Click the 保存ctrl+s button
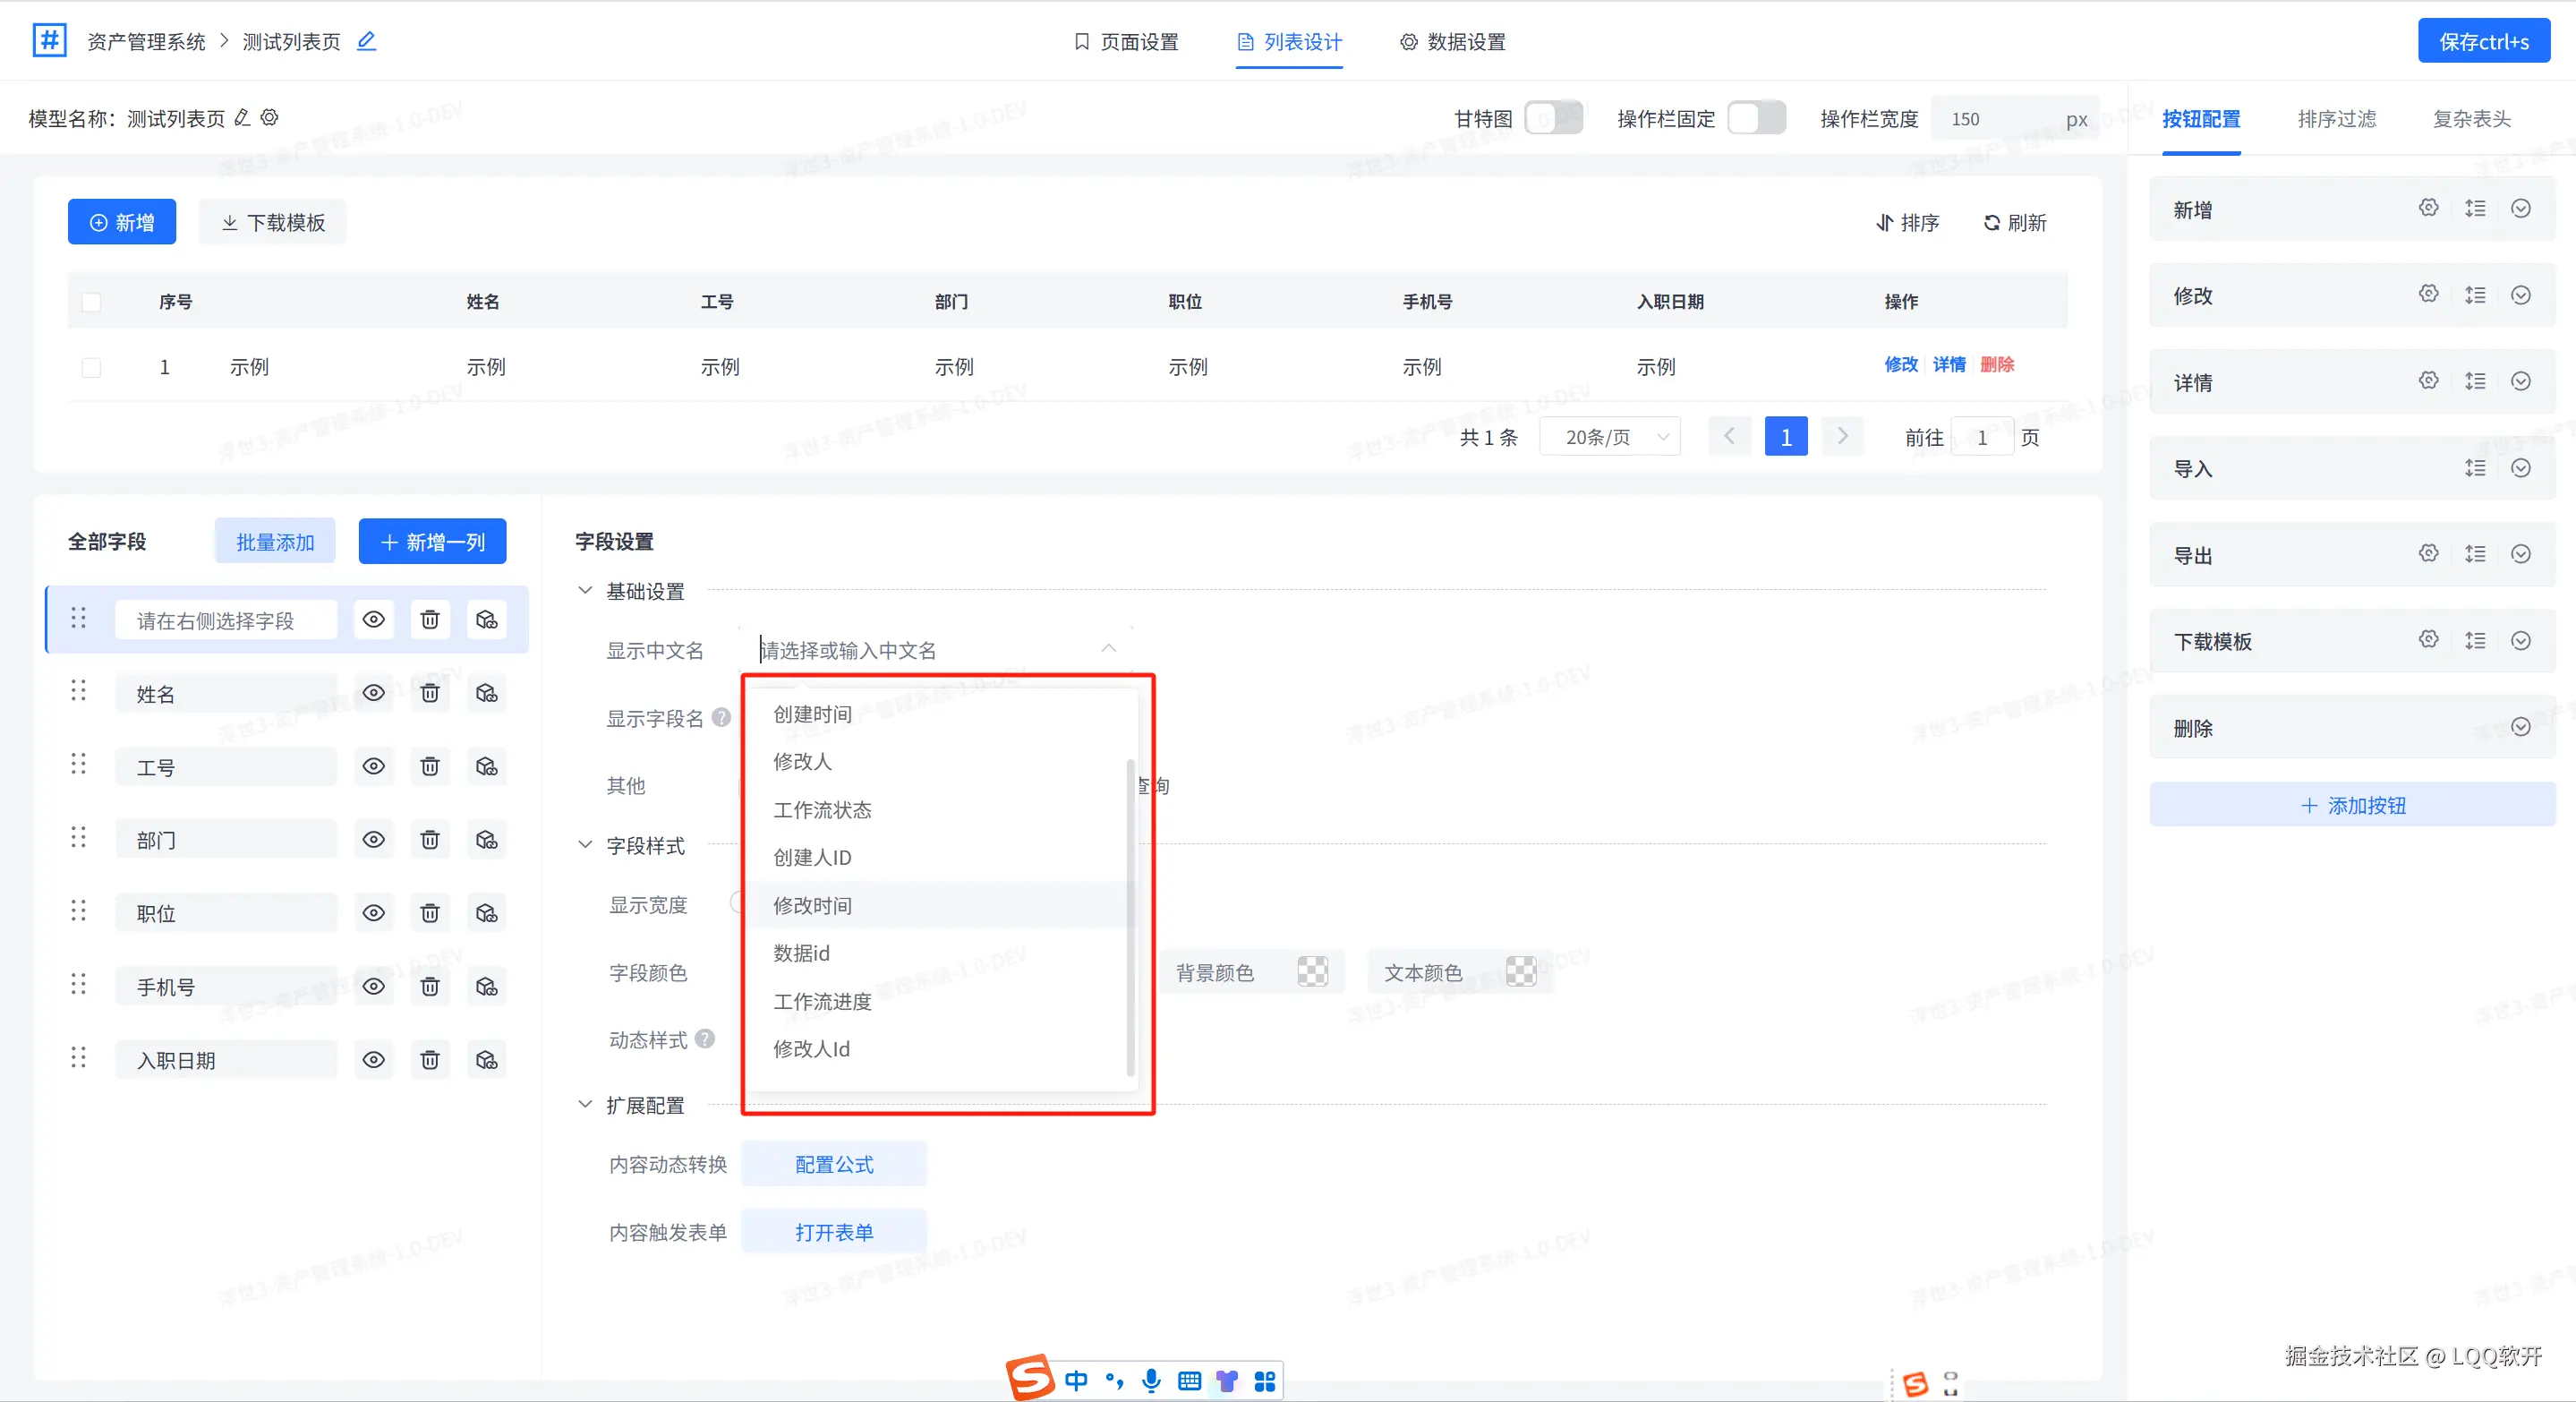2576x1402 pixels. pyautogui.click(x=2483, y=42)
